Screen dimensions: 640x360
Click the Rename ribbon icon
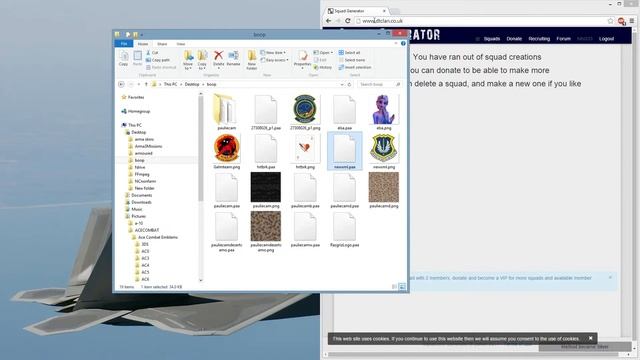233,58
